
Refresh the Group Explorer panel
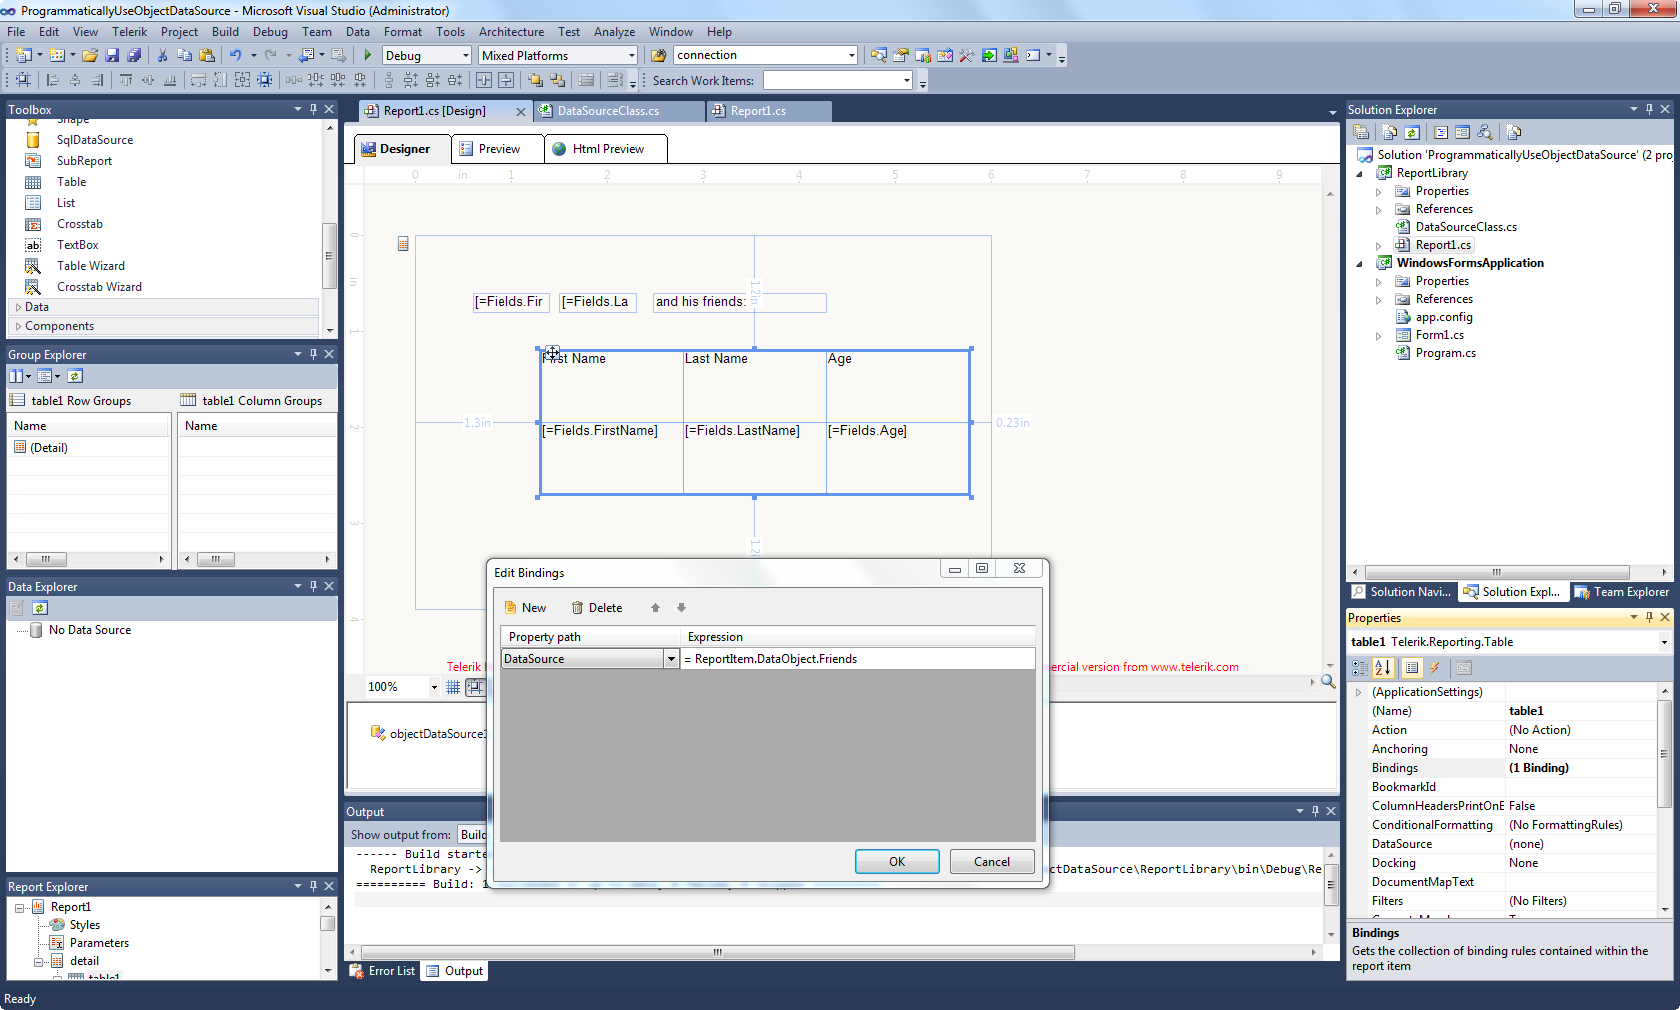(x=75, y=376)
